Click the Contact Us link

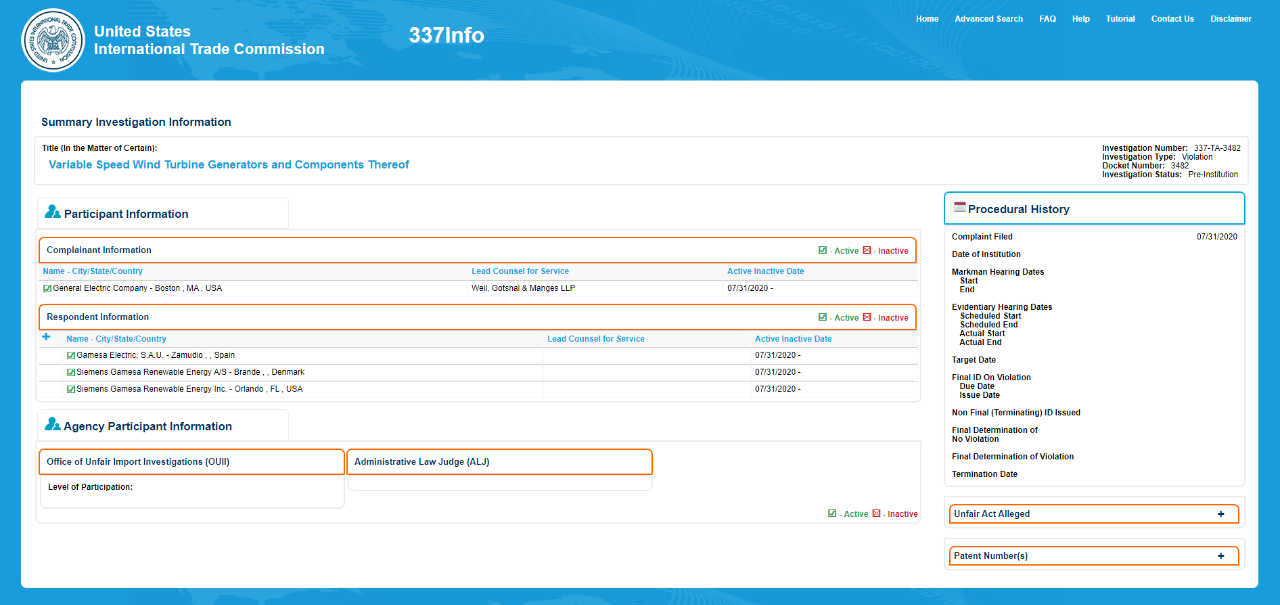1172,19
